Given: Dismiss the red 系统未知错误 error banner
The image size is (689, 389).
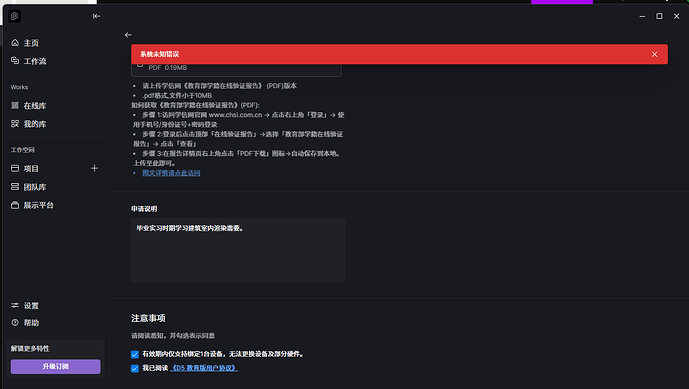Looking at the screenshot, I should coord(654,54).
